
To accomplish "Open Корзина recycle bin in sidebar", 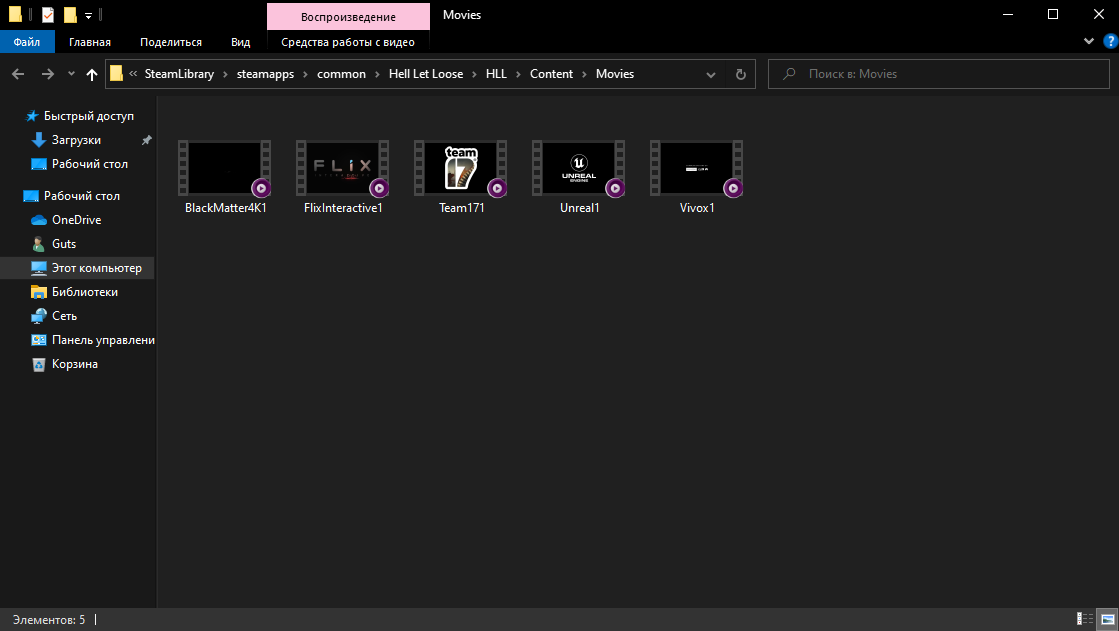I will tap(74, 364).
